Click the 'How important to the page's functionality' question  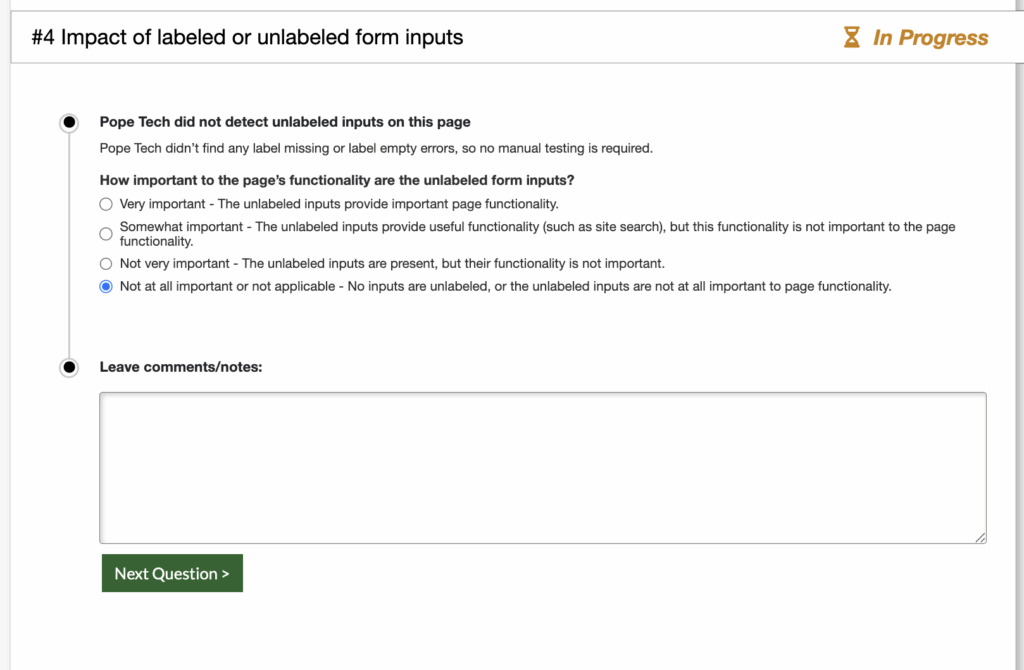coord(337,181)
